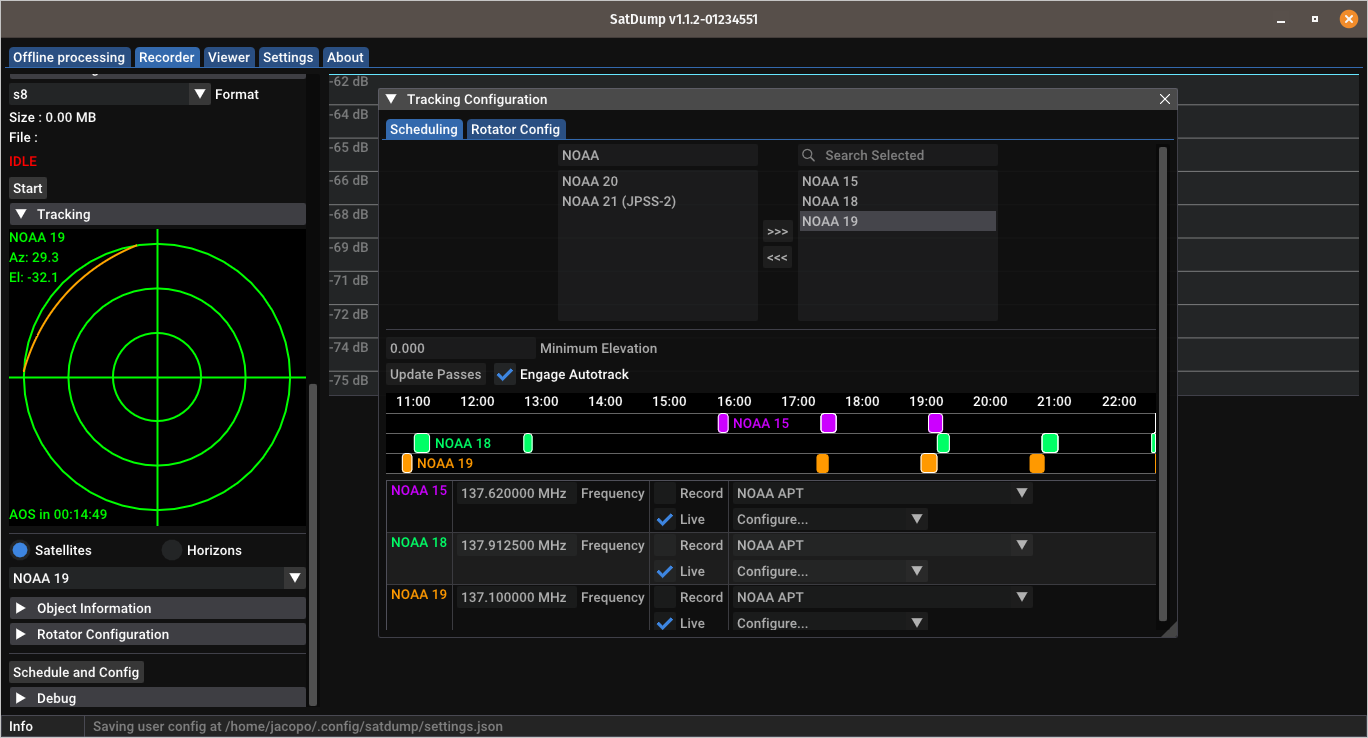
Task: Click the NOAA 15 pass near 17:30
Action: 828,423
